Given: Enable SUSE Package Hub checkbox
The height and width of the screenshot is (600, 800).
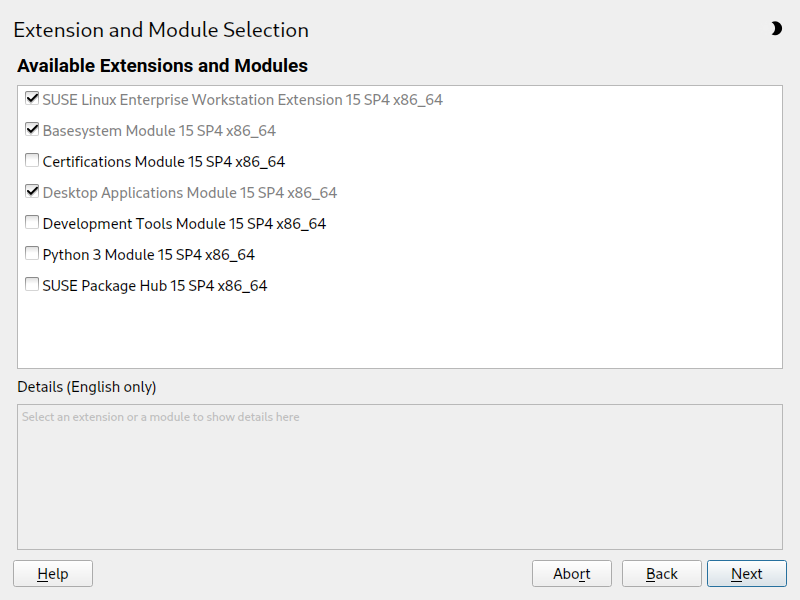Looking at the screenshot, I should pyautogui.click(x=32, y=285).
